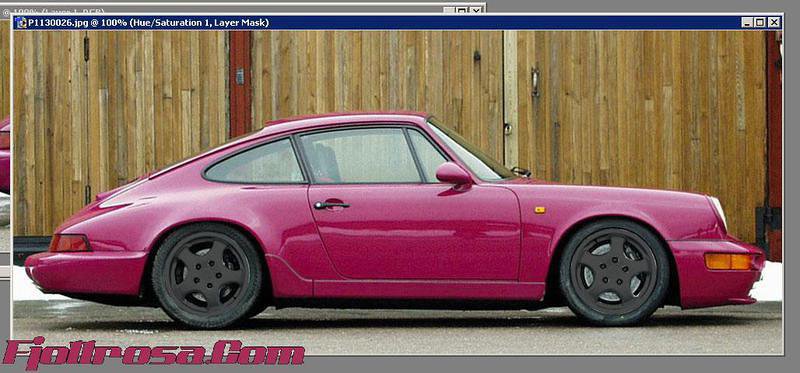
Task: Click the rear wheel hub on the canvas
Action: tap(208, 275)
